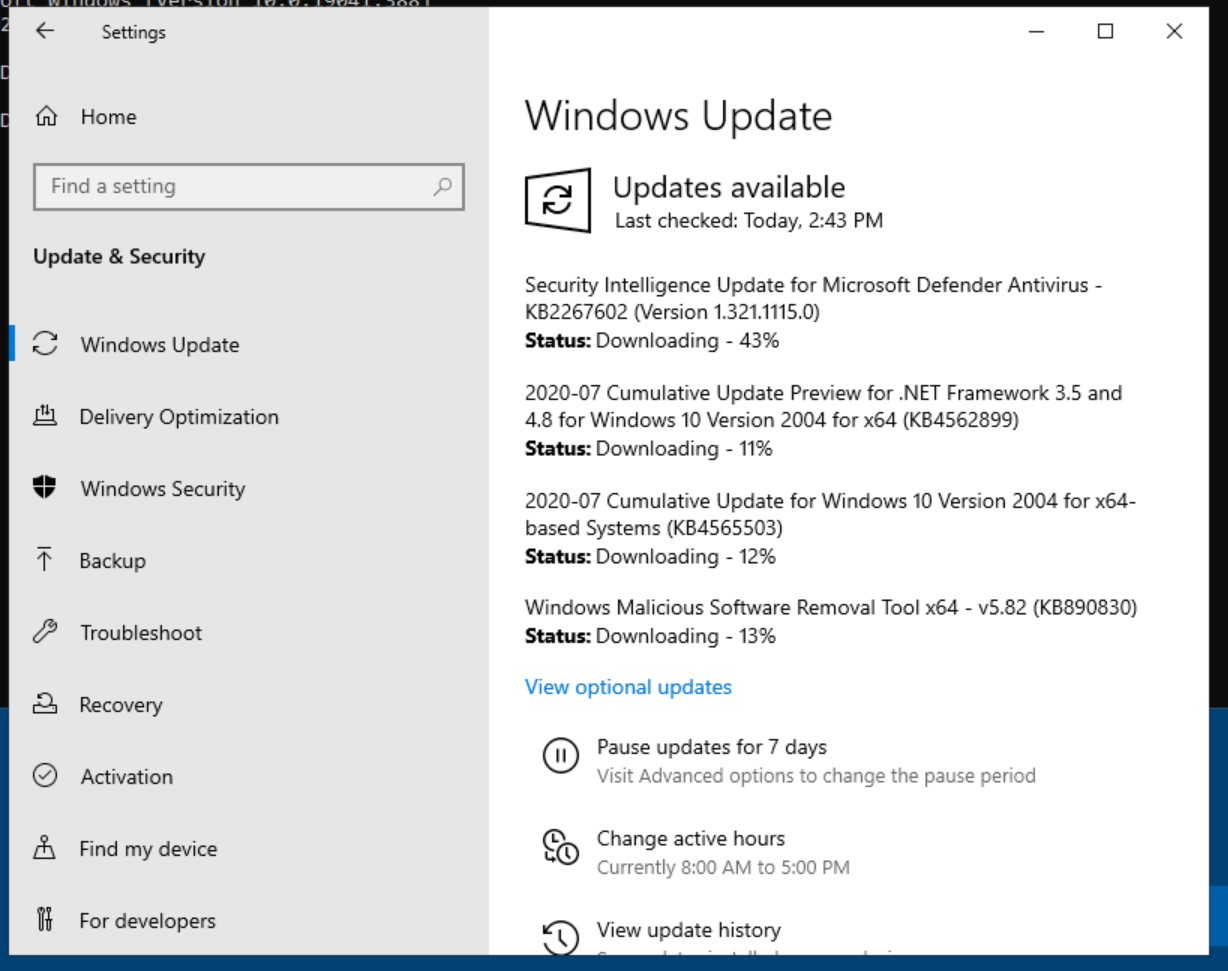
Task: Close the Settings window
Action: [x=1174, y=31]
